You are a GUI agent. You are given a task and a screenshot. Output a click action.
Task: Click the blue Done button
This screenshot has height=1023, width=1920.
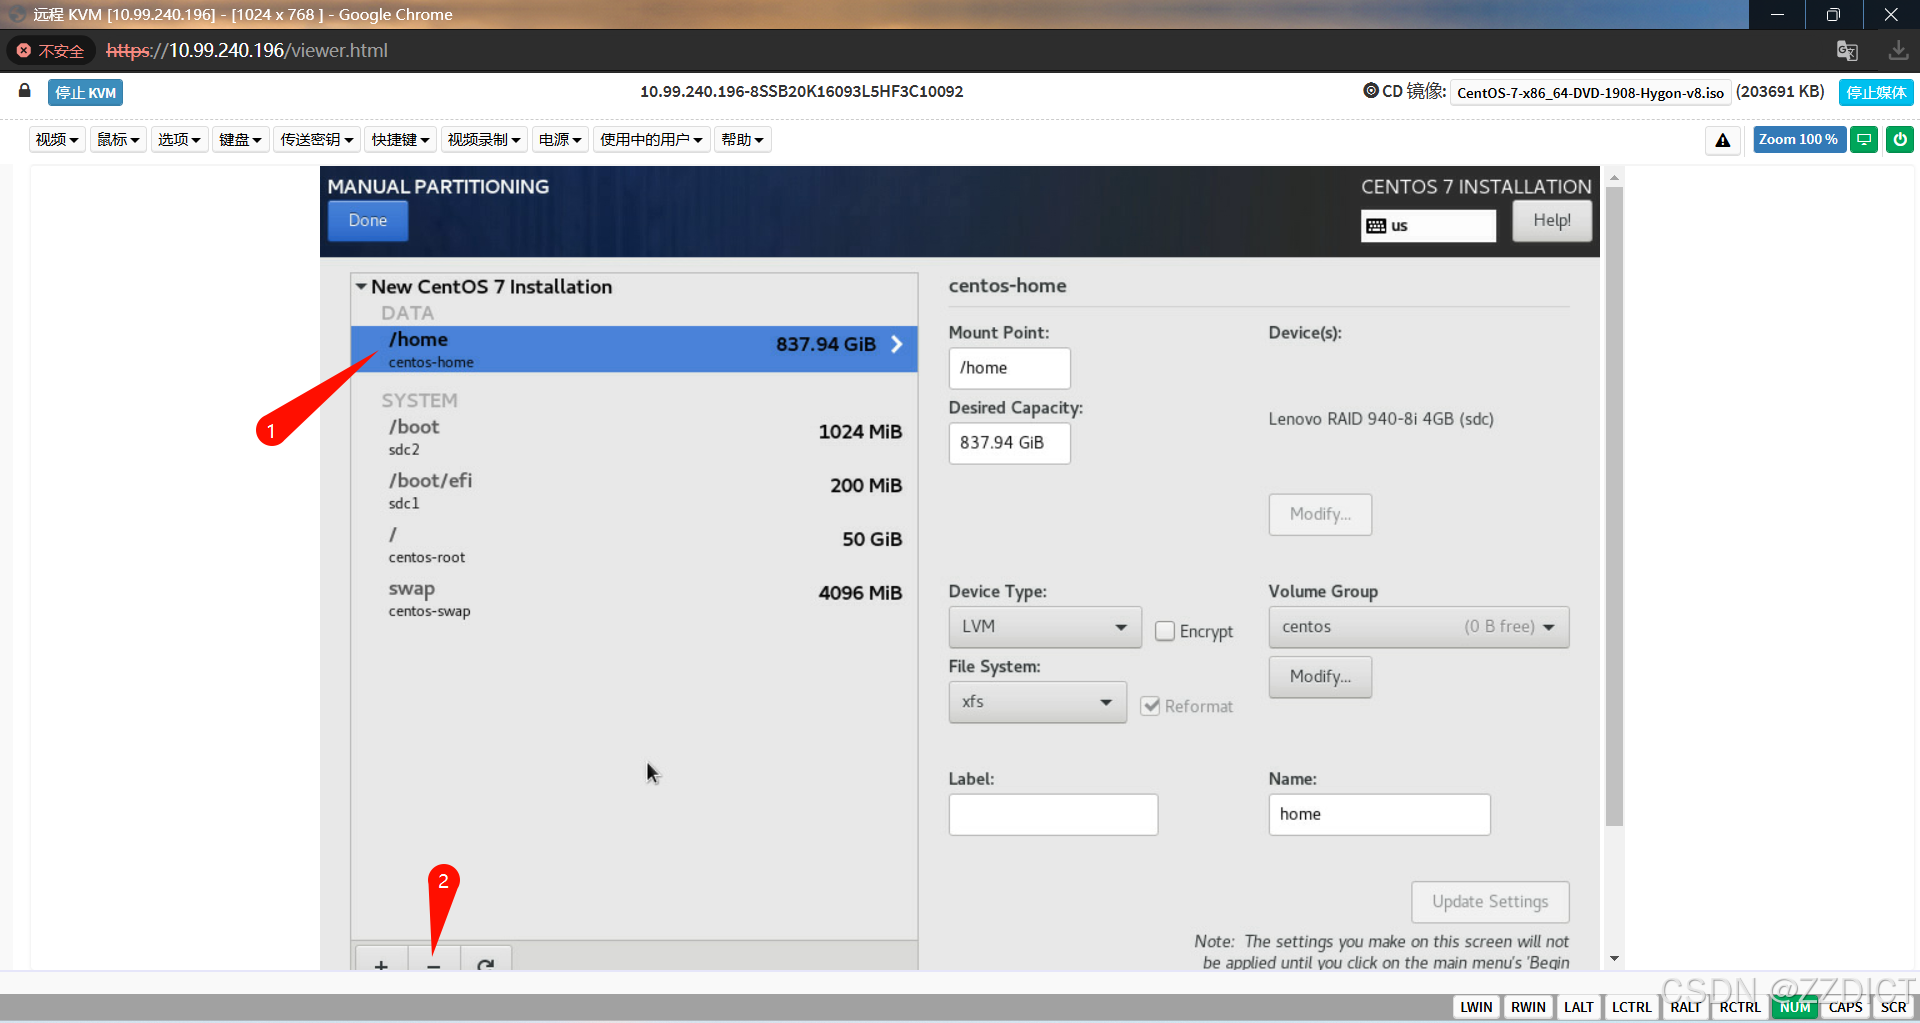tap(368, 221)
